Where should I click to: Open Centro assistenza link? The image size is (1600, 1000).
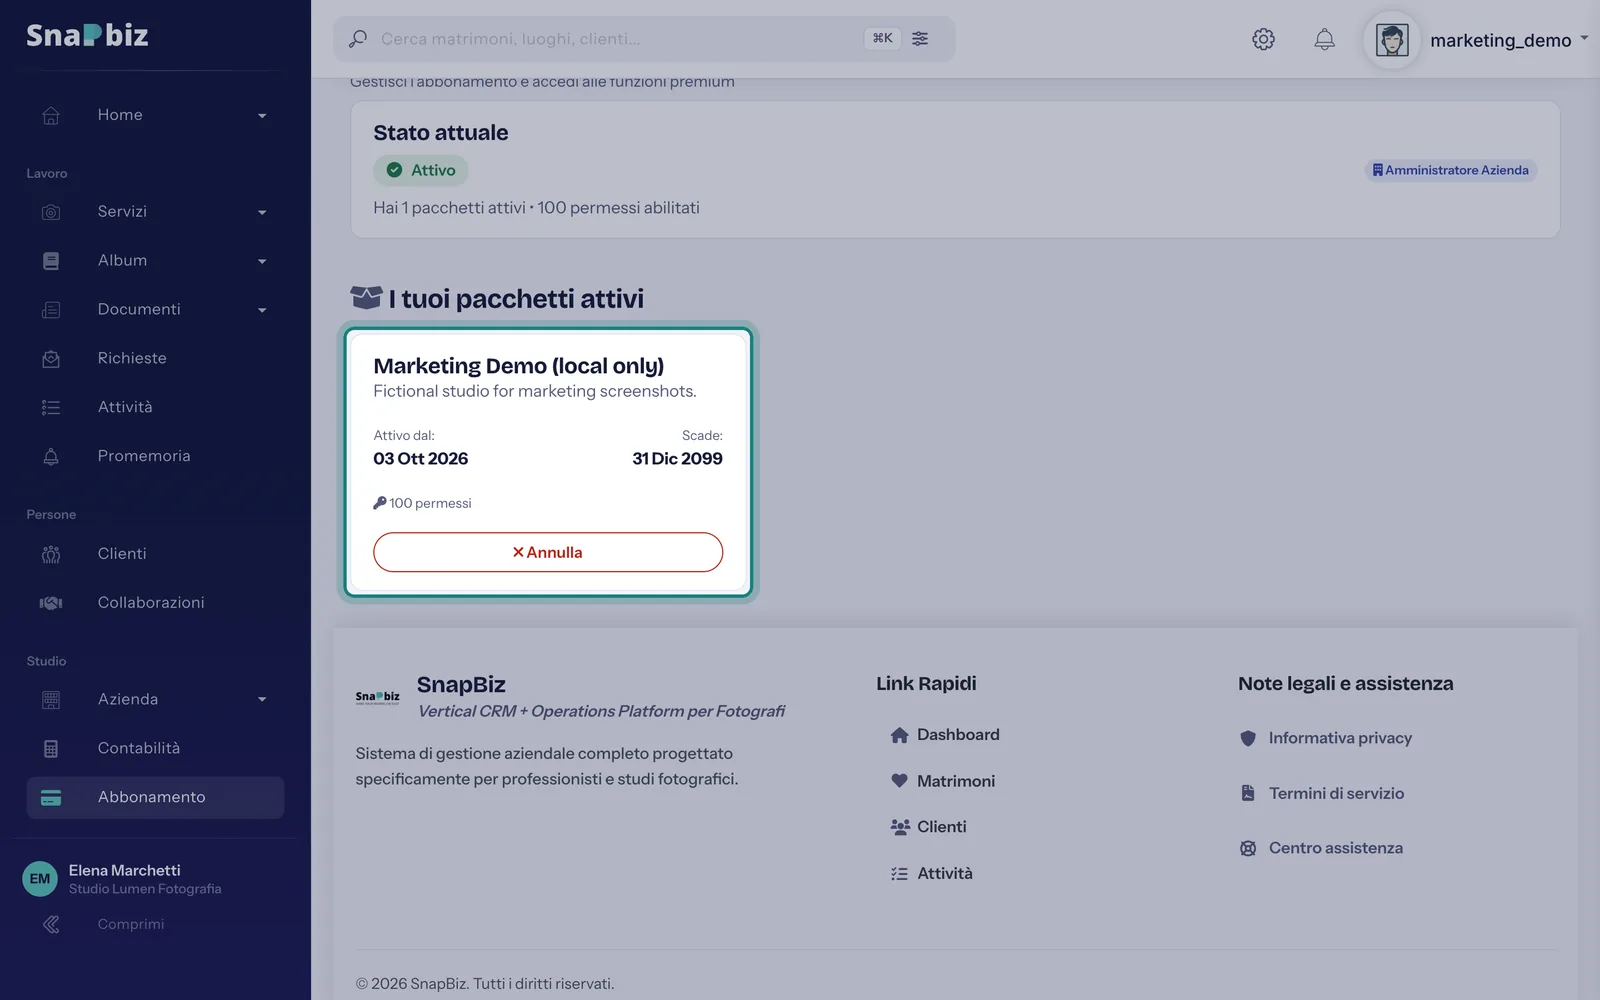1321,848
